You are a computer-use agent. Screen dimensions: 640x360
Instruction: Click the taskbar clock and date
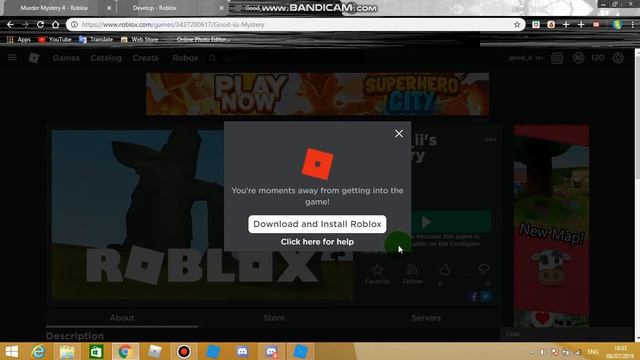click(x=620, y=352)
